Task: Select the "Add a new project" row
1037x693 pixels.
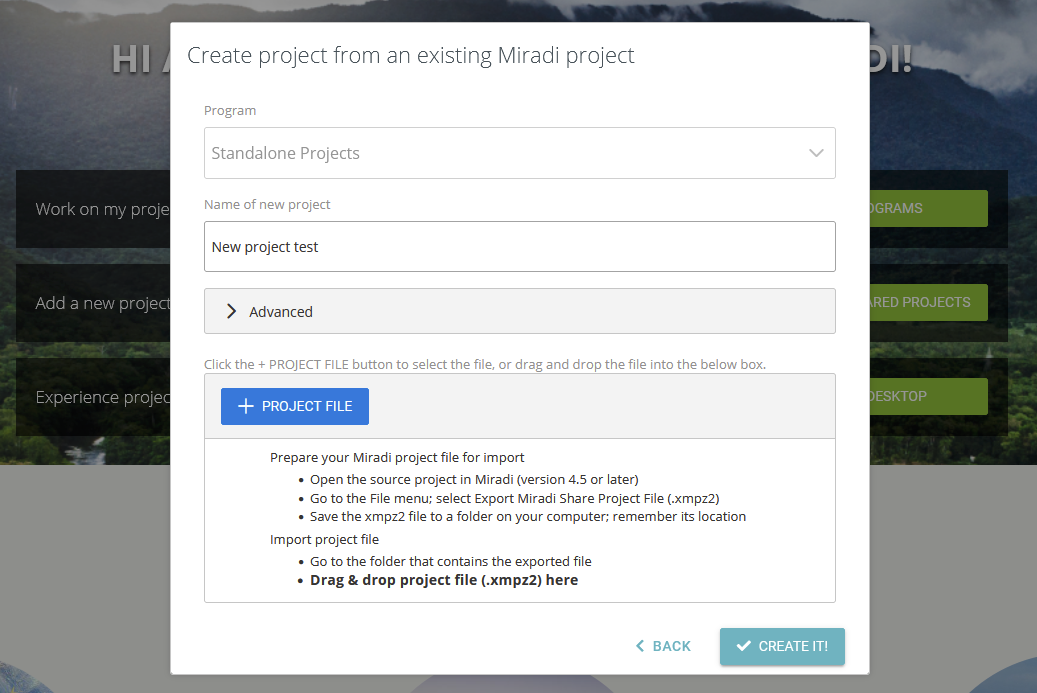Action: [x=95, y=303]
